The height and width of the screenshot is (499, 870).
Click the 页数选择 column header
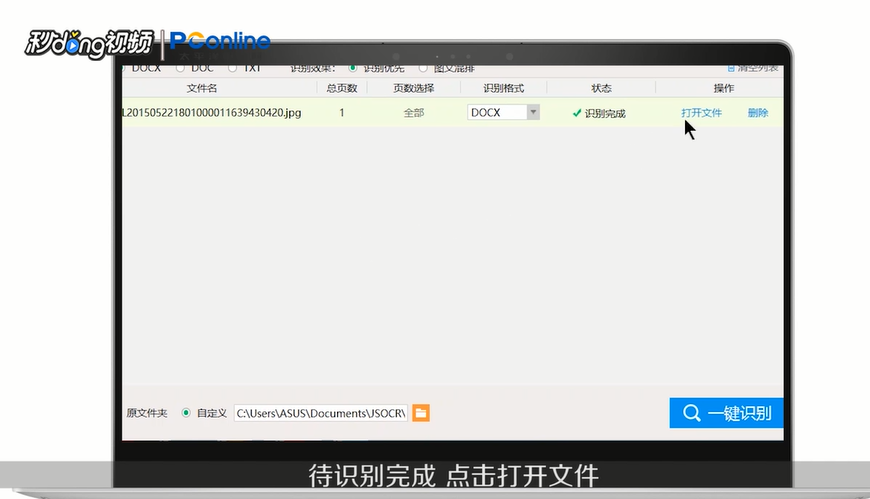(413, 88)
